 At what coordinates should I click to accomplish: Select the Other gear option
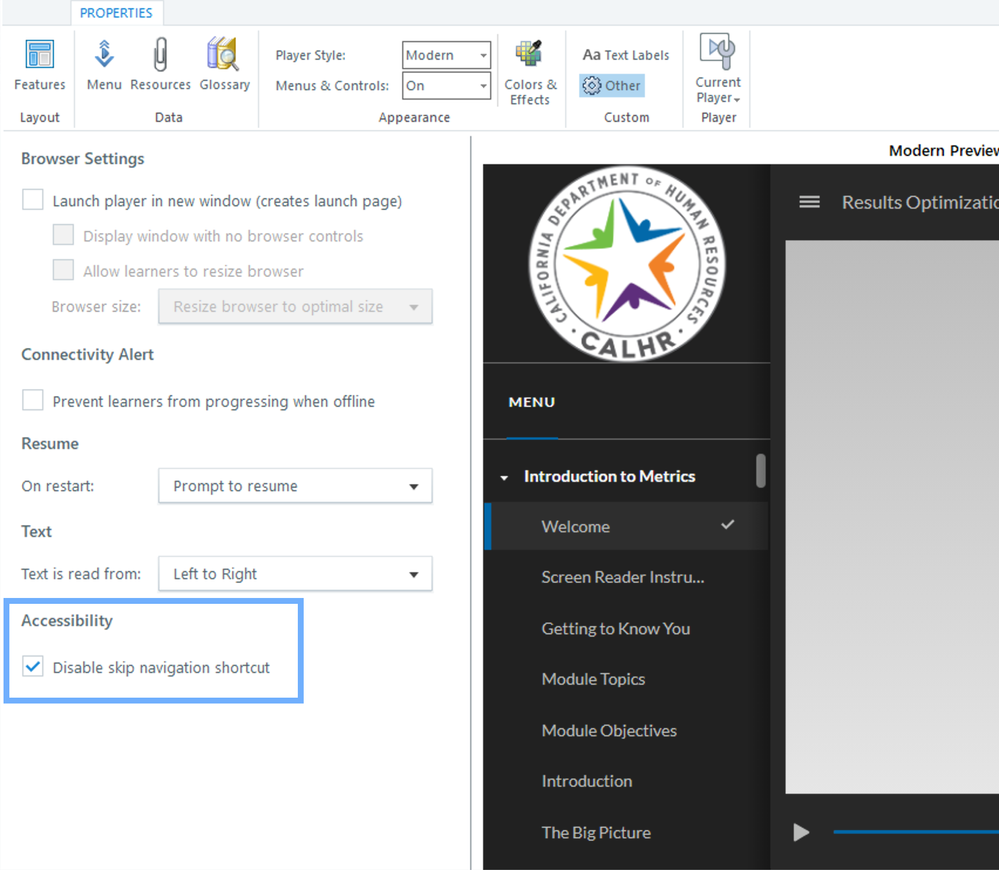[612, 85]
